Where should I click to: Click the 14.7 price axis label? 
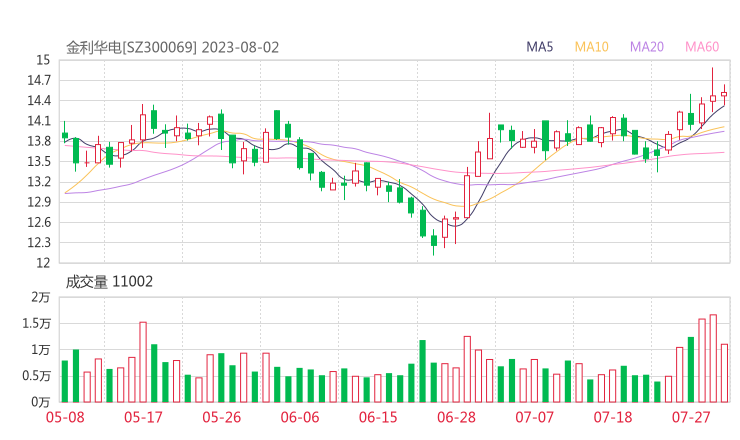pos(39,80)
